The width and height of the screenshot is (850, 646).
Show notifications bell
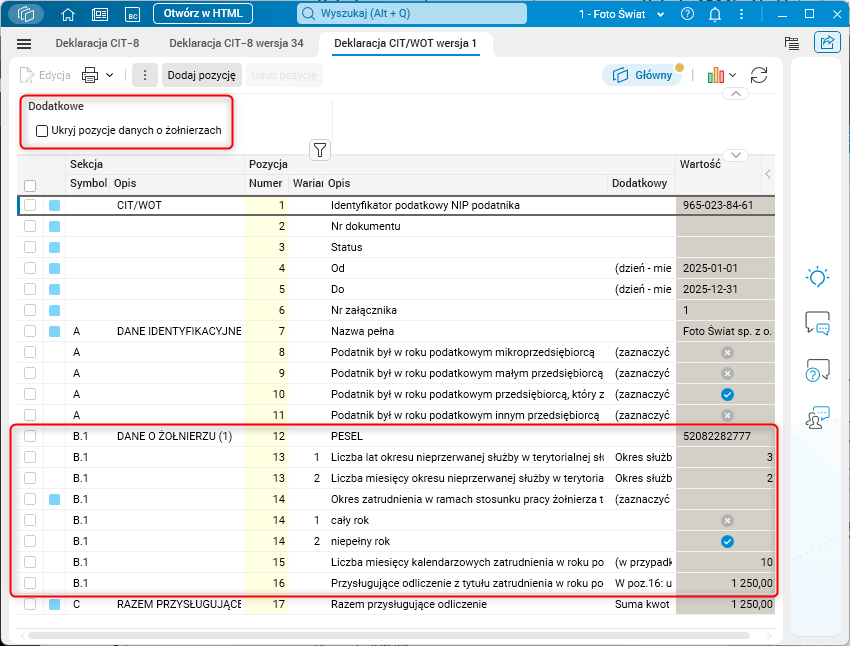[715, 14]
